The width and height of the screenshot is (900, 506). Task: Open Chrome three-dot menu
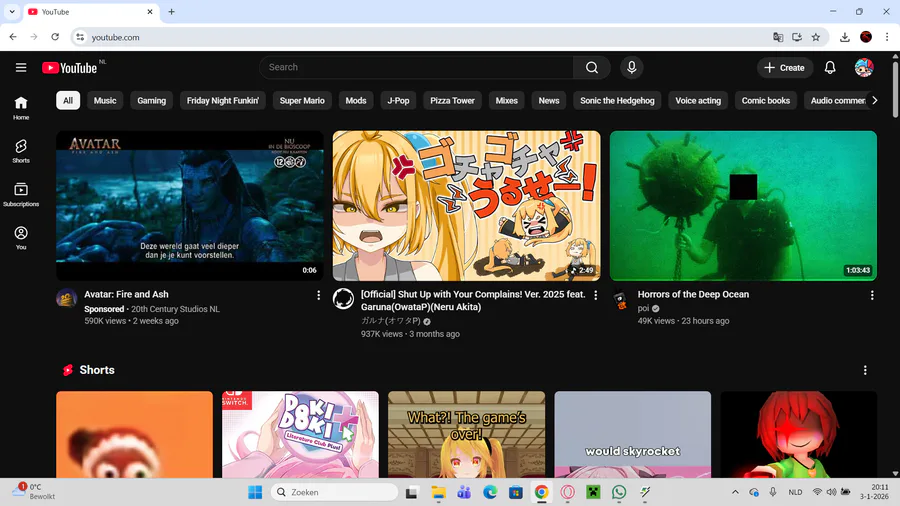[x=887, y=37]
